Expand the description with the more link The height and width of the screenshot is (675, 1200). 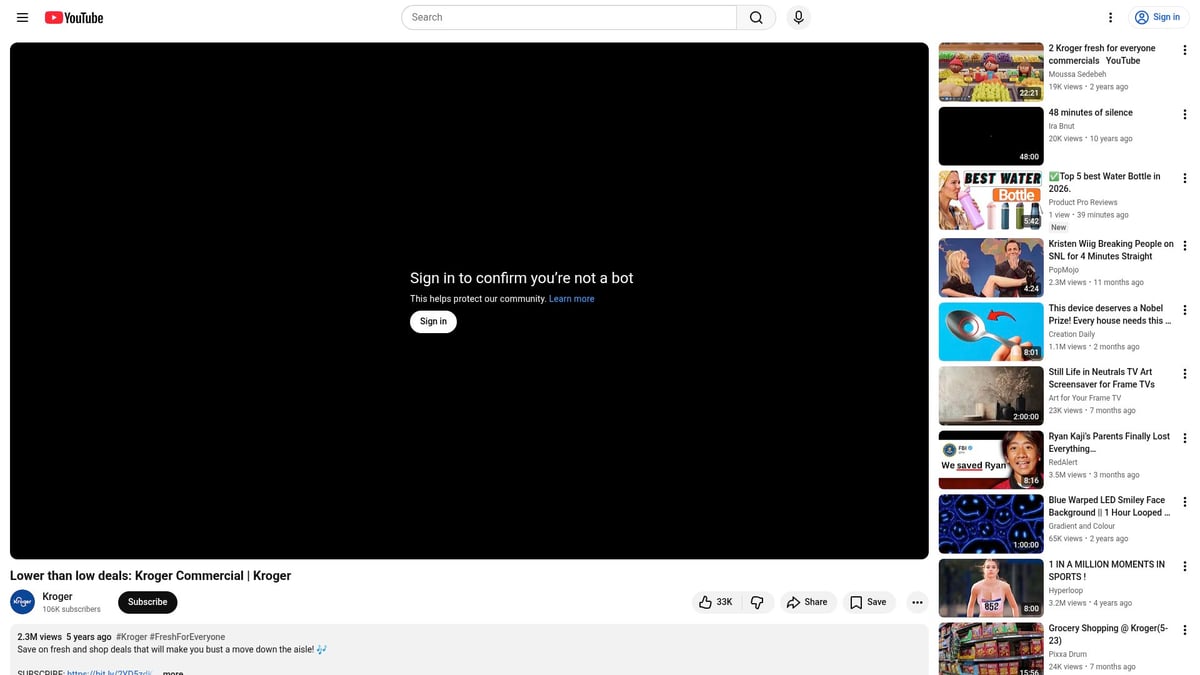(172, 671)
